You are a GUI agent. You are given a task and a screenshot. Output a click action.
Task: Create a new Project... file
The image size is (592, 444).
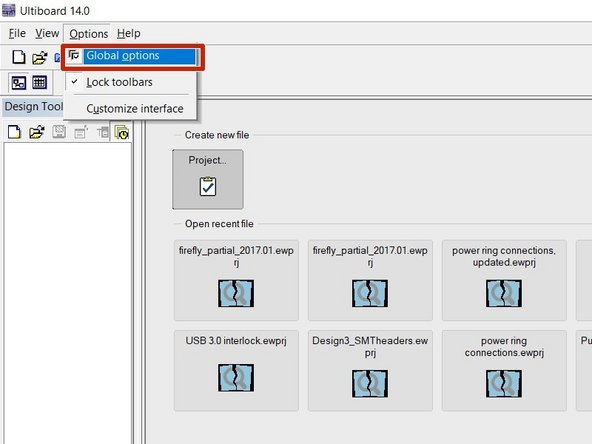pos(208,179)
